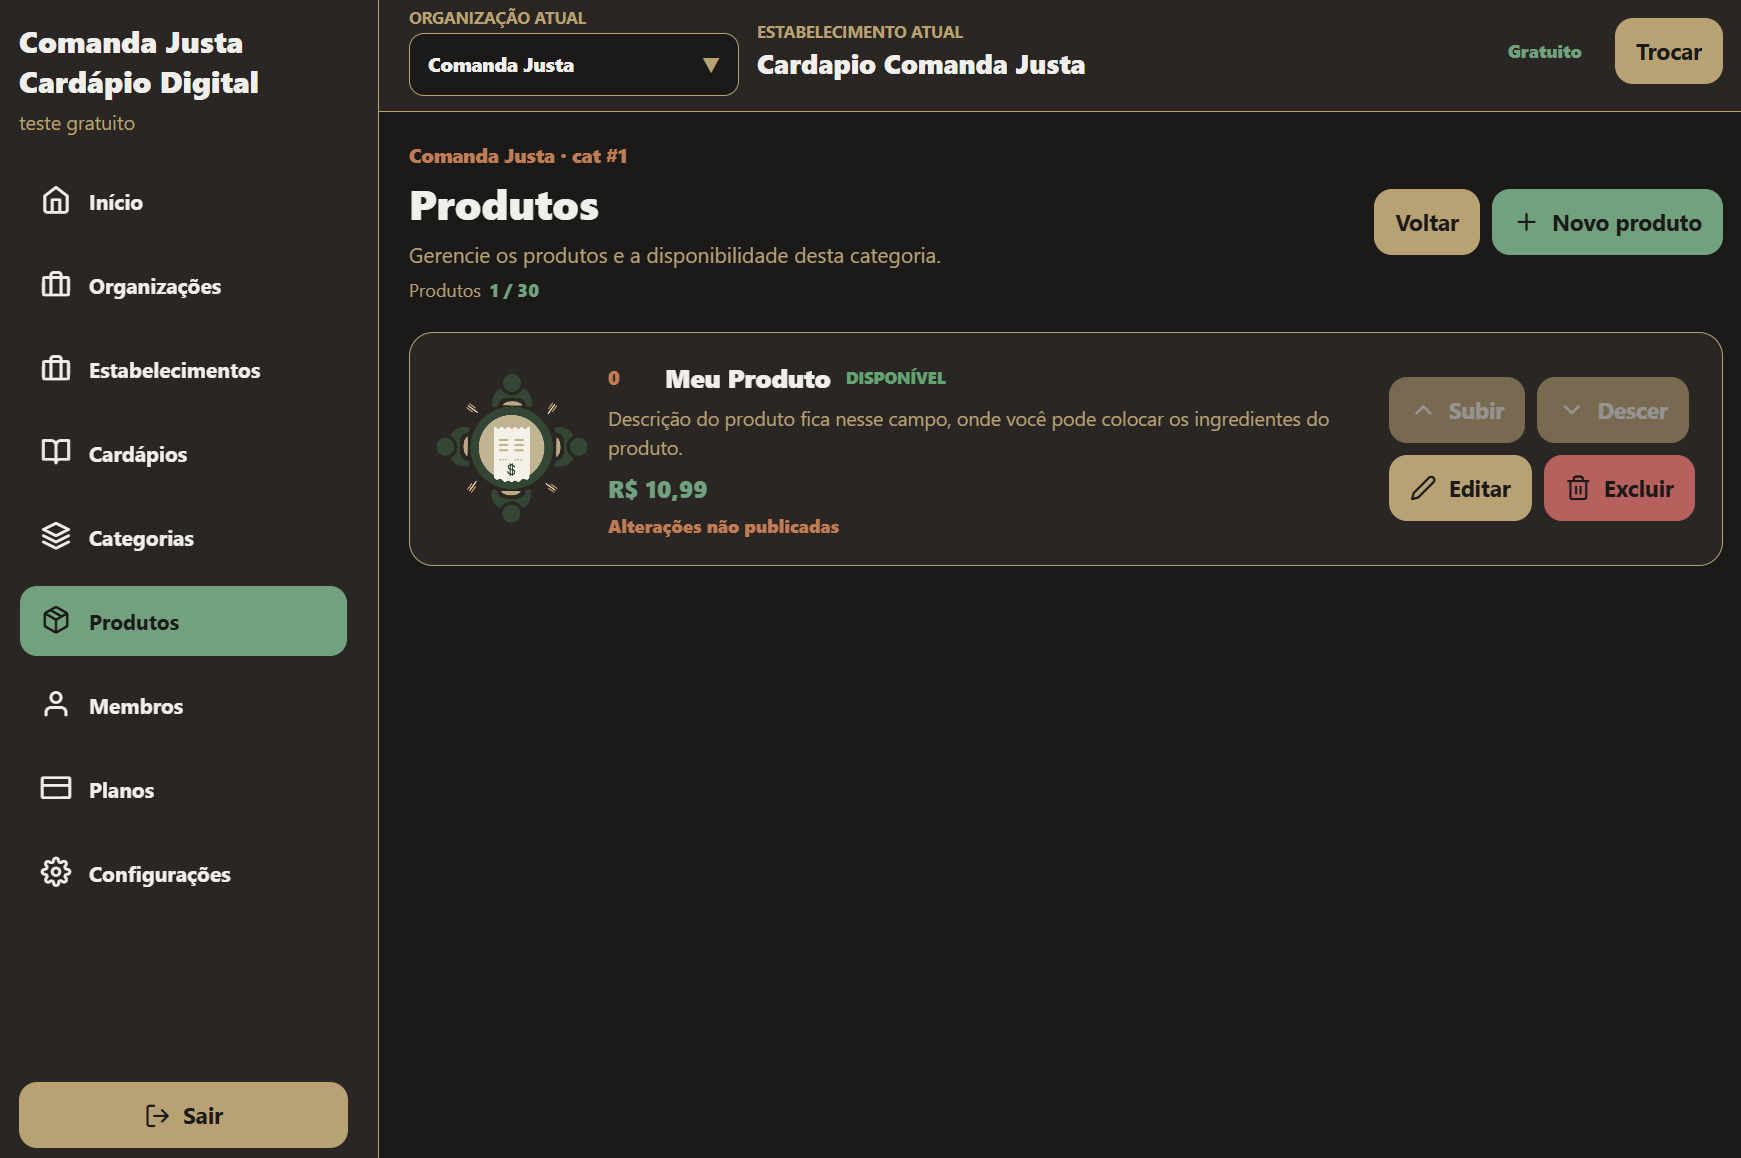This screenshot has height=1158, width=1741.
Task: Click the Estabelecimentos briefcase icon
Action: [56, 369]
